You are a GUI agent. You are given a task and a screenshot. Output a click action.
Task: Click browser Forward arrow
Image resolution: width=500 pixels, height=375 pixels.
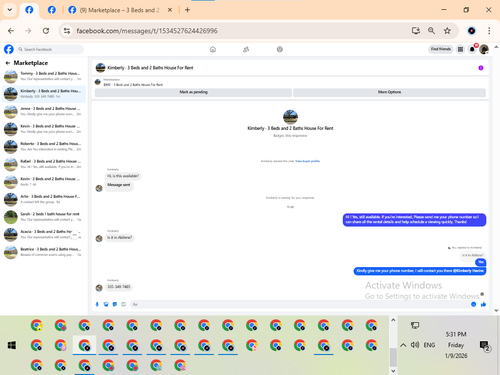click(x=28, y=31)
